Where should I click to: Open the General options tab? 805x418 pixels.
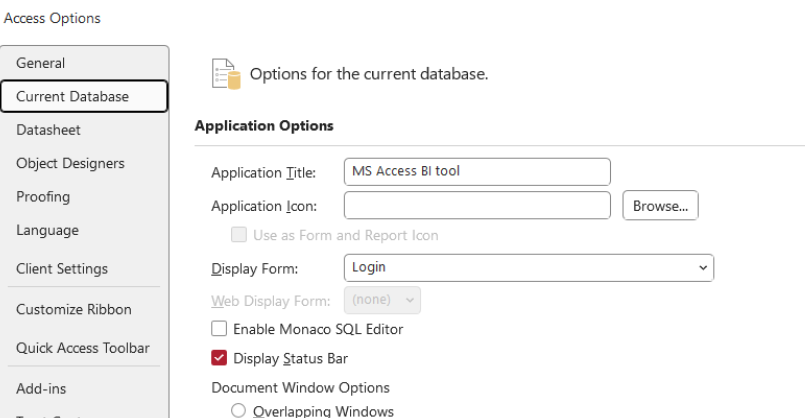click(41, 63)
